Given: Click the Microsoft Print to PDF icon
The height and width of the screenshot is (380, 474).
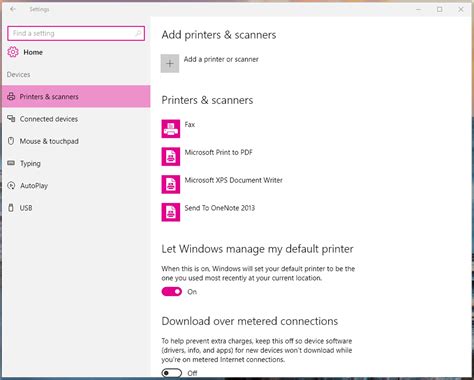Looking at the screenshot, I should click(x=171, y=156).
